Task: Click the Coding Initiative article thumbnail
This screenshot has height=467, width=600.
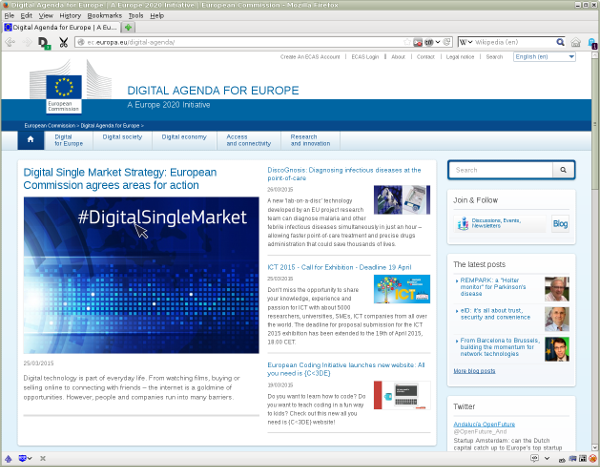Action: 402,395
